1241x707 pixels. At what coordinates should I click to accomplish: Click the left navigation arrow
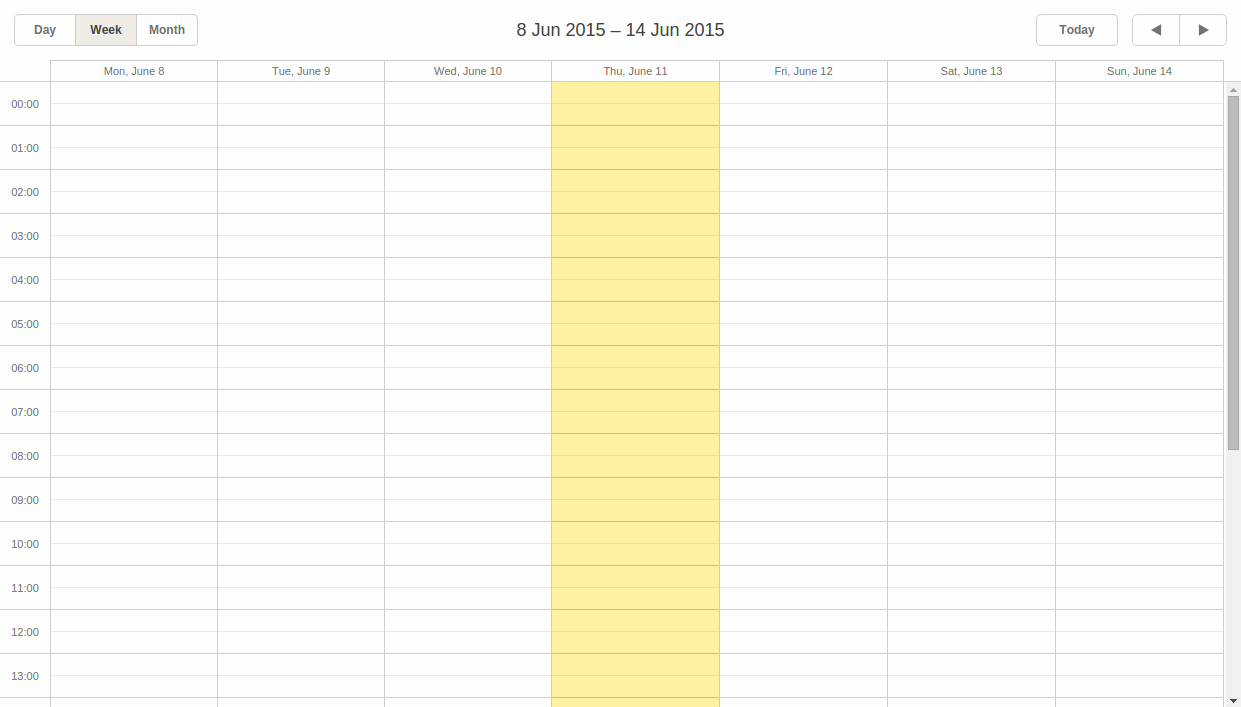coord(1155,30)
